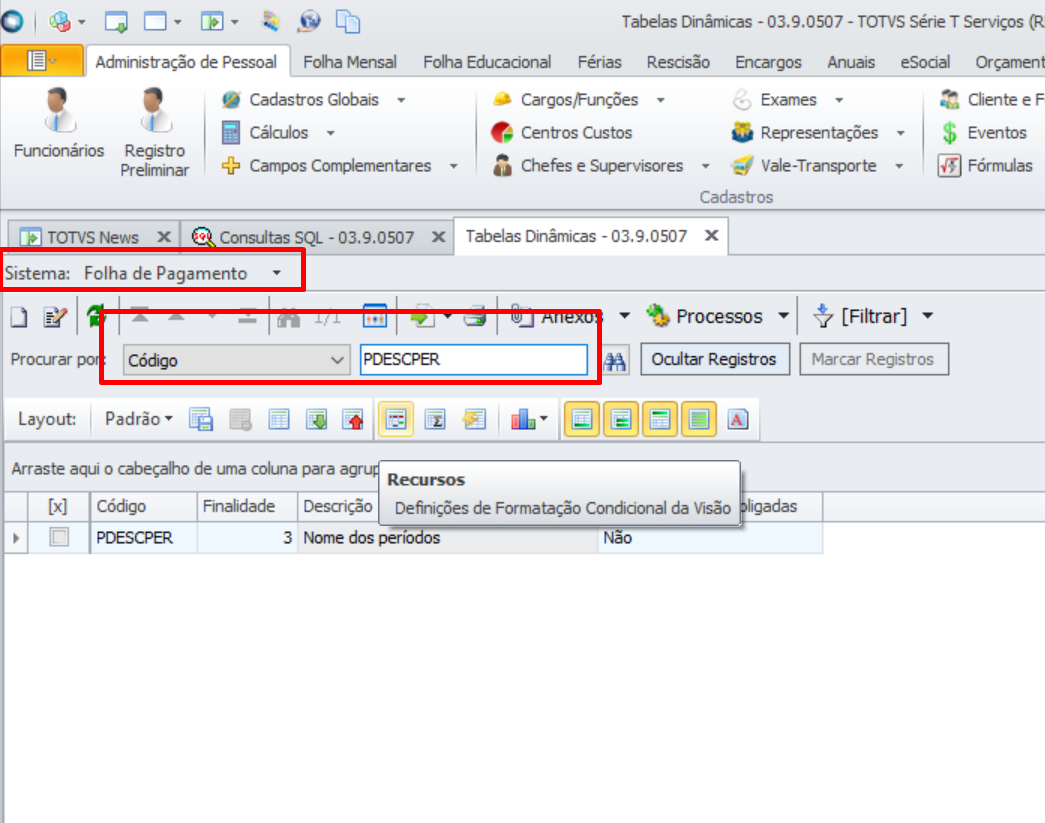
Task: Open Eventos from the ribbon
Action: tap(984, 133)
